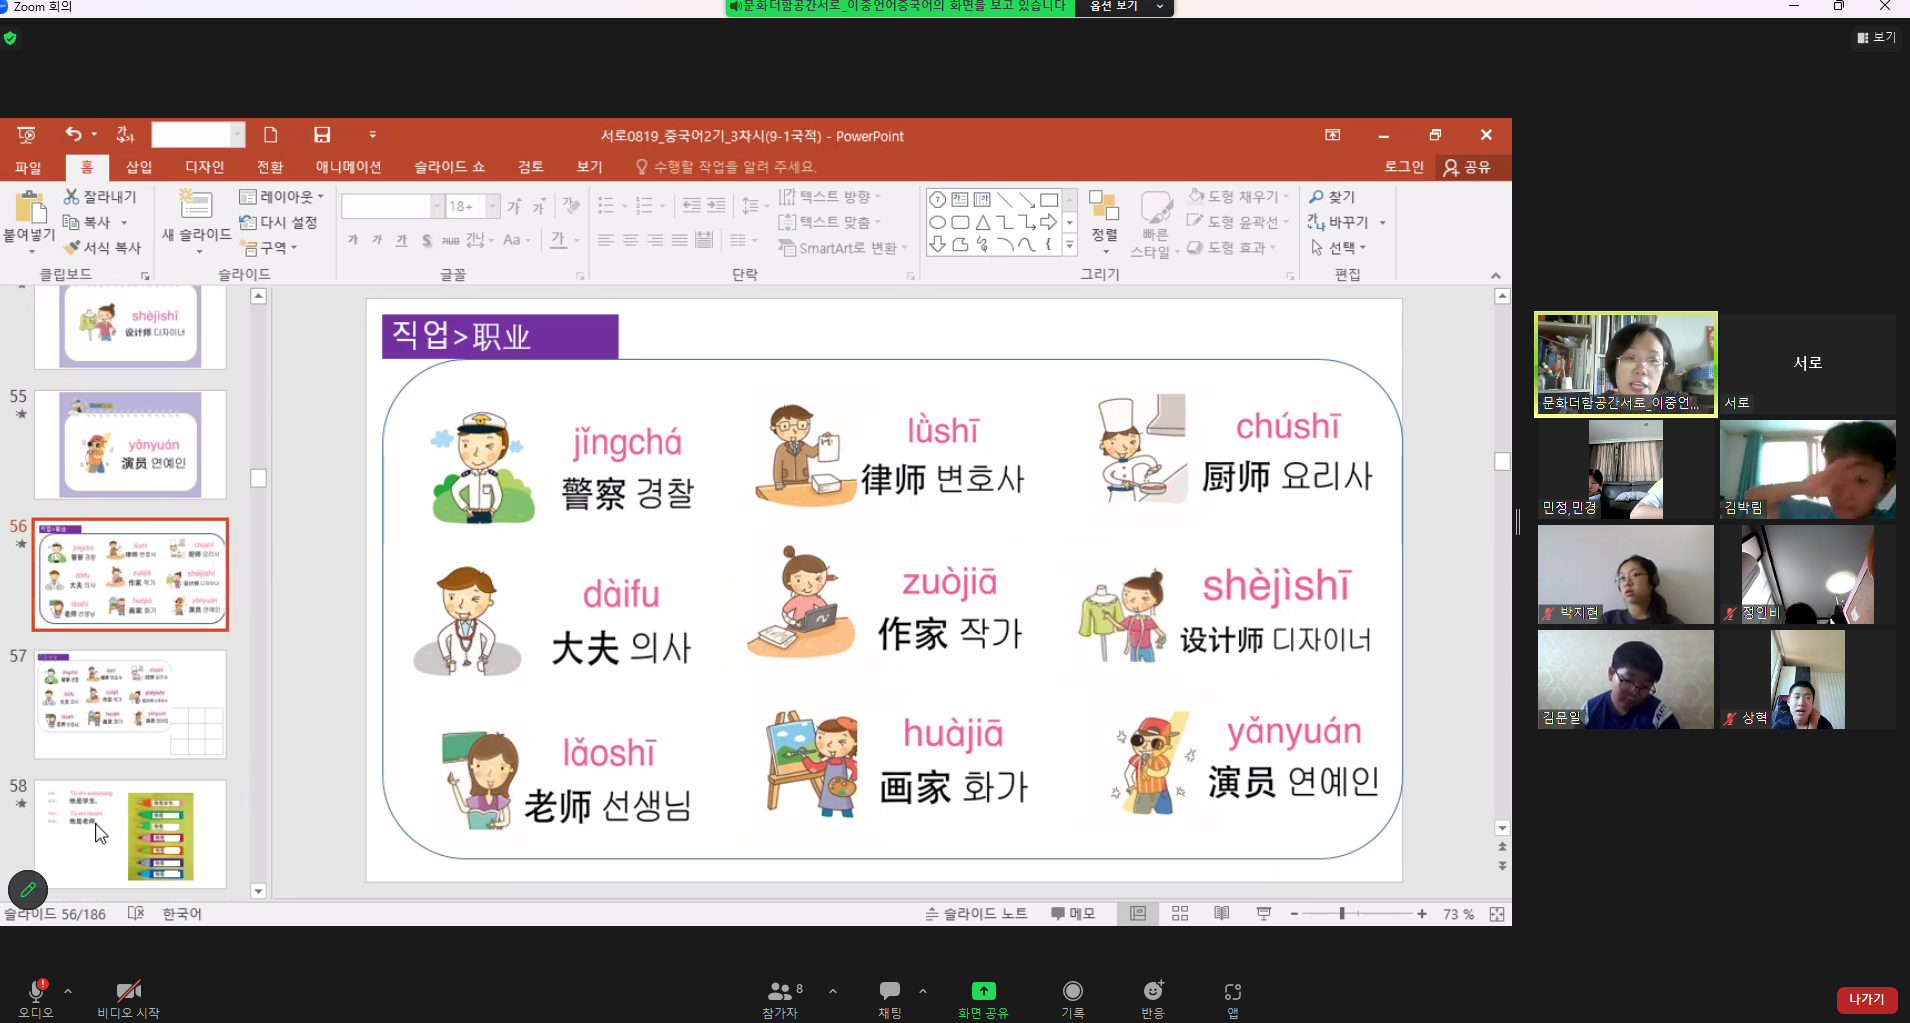Image resolution: width=1910 pixels, height=1023 pixels.
Task: Switch to the 애니메이션 ribbon tab
Action: (x=348, y=167)
